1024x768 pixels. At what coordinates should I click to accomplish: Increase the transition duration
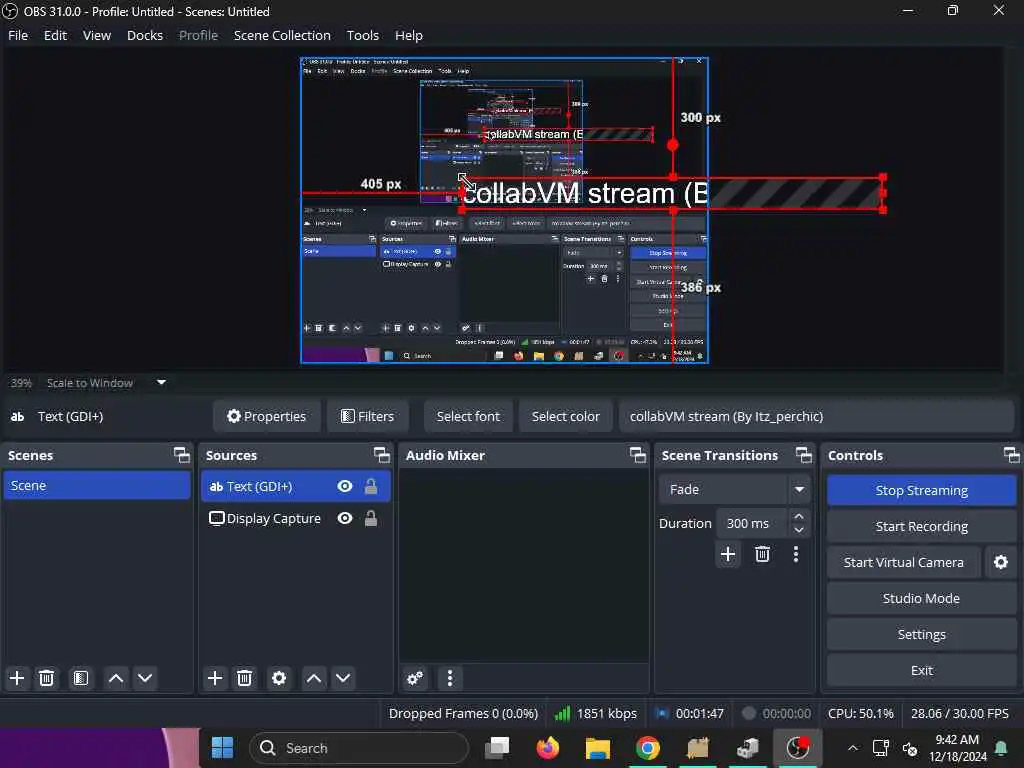(798, 517)
